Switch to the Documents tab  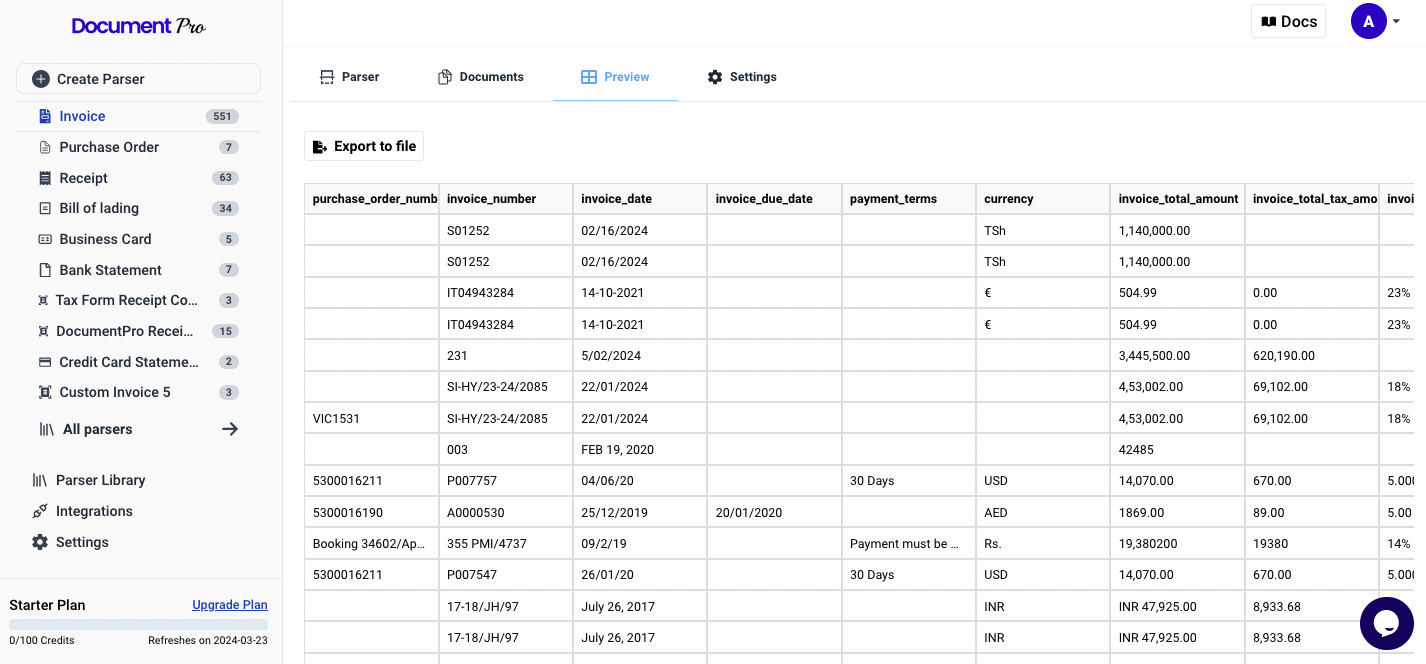click(481, 77)
